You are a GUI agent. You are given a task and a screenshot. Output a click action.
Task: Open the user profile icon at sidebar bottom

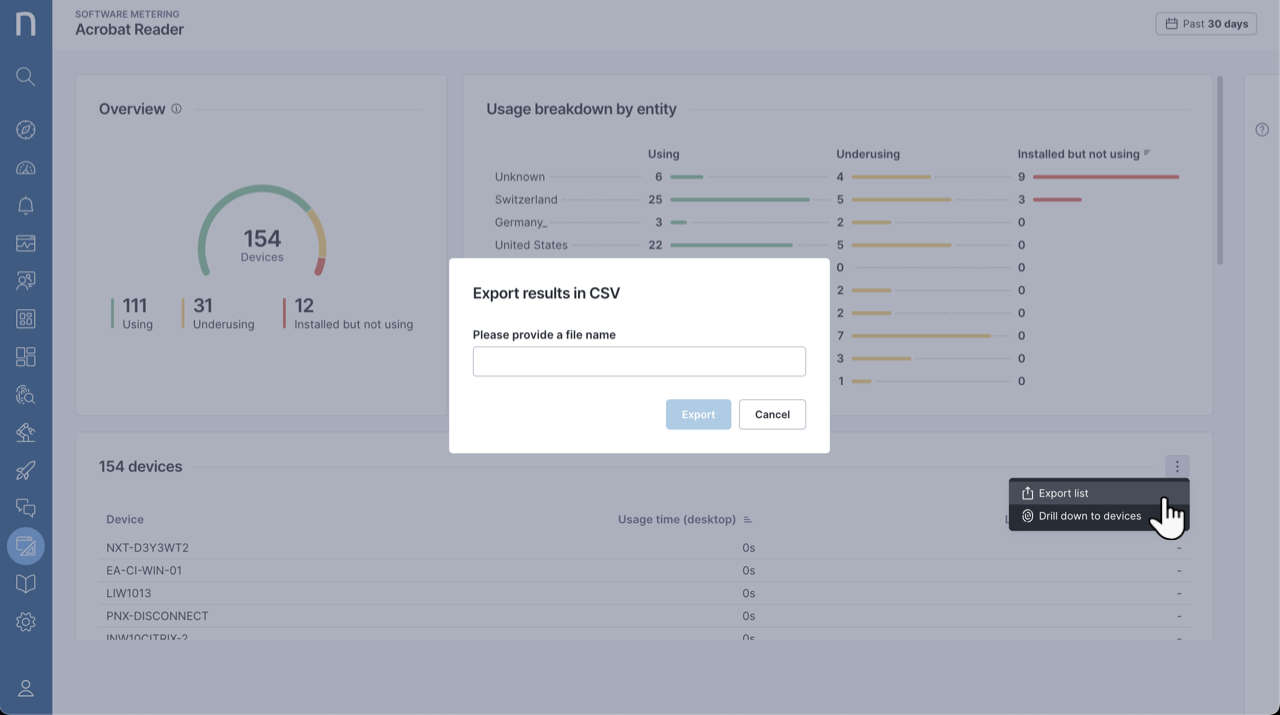coord(26,688)
